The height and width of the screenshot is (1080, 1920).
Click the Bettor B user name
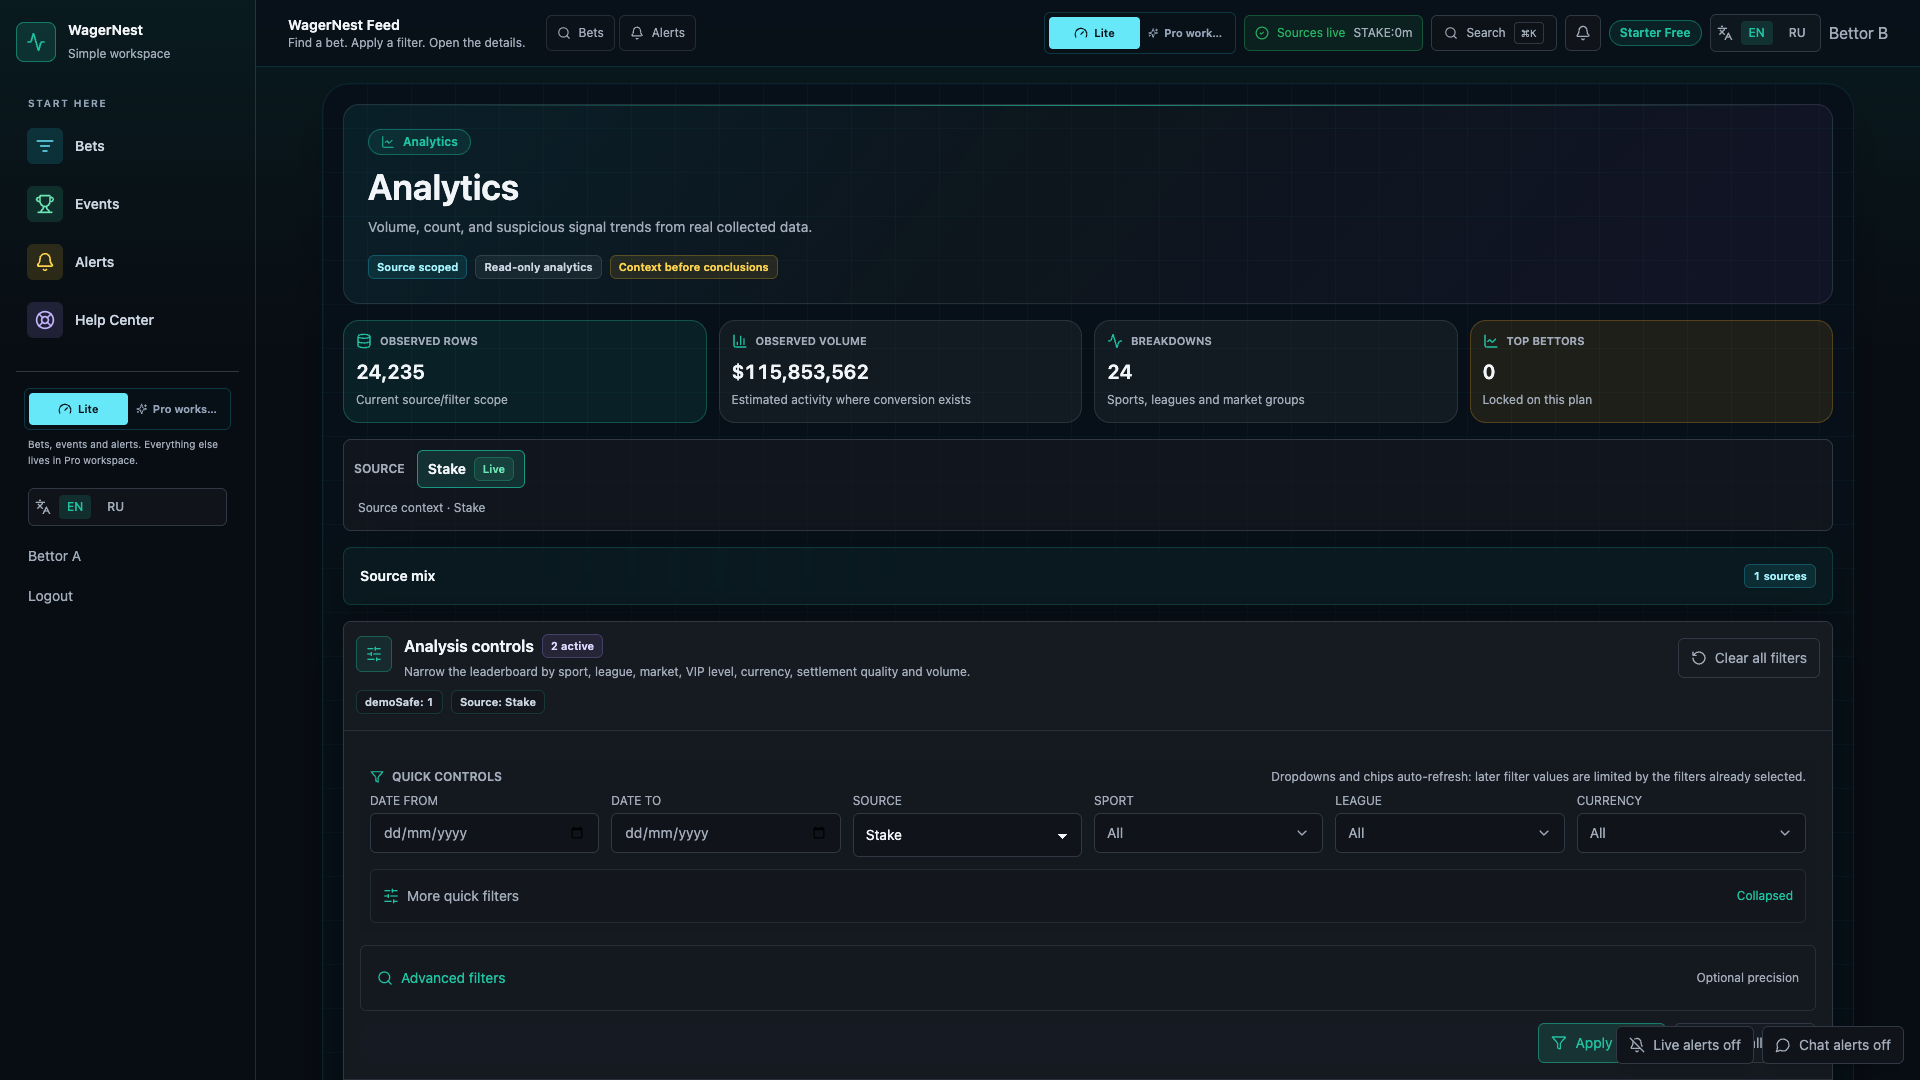pos(1858,33)
